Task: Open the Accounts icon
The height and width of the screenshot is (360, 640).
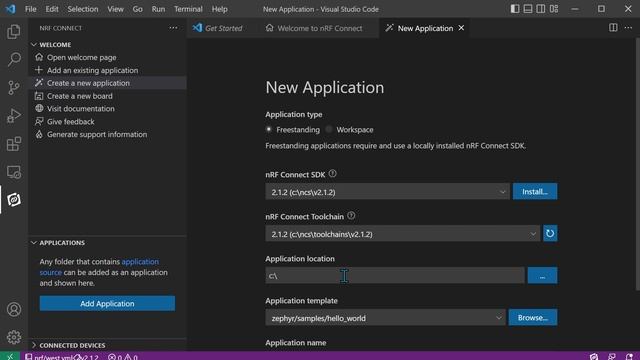Action: point(13,309)
